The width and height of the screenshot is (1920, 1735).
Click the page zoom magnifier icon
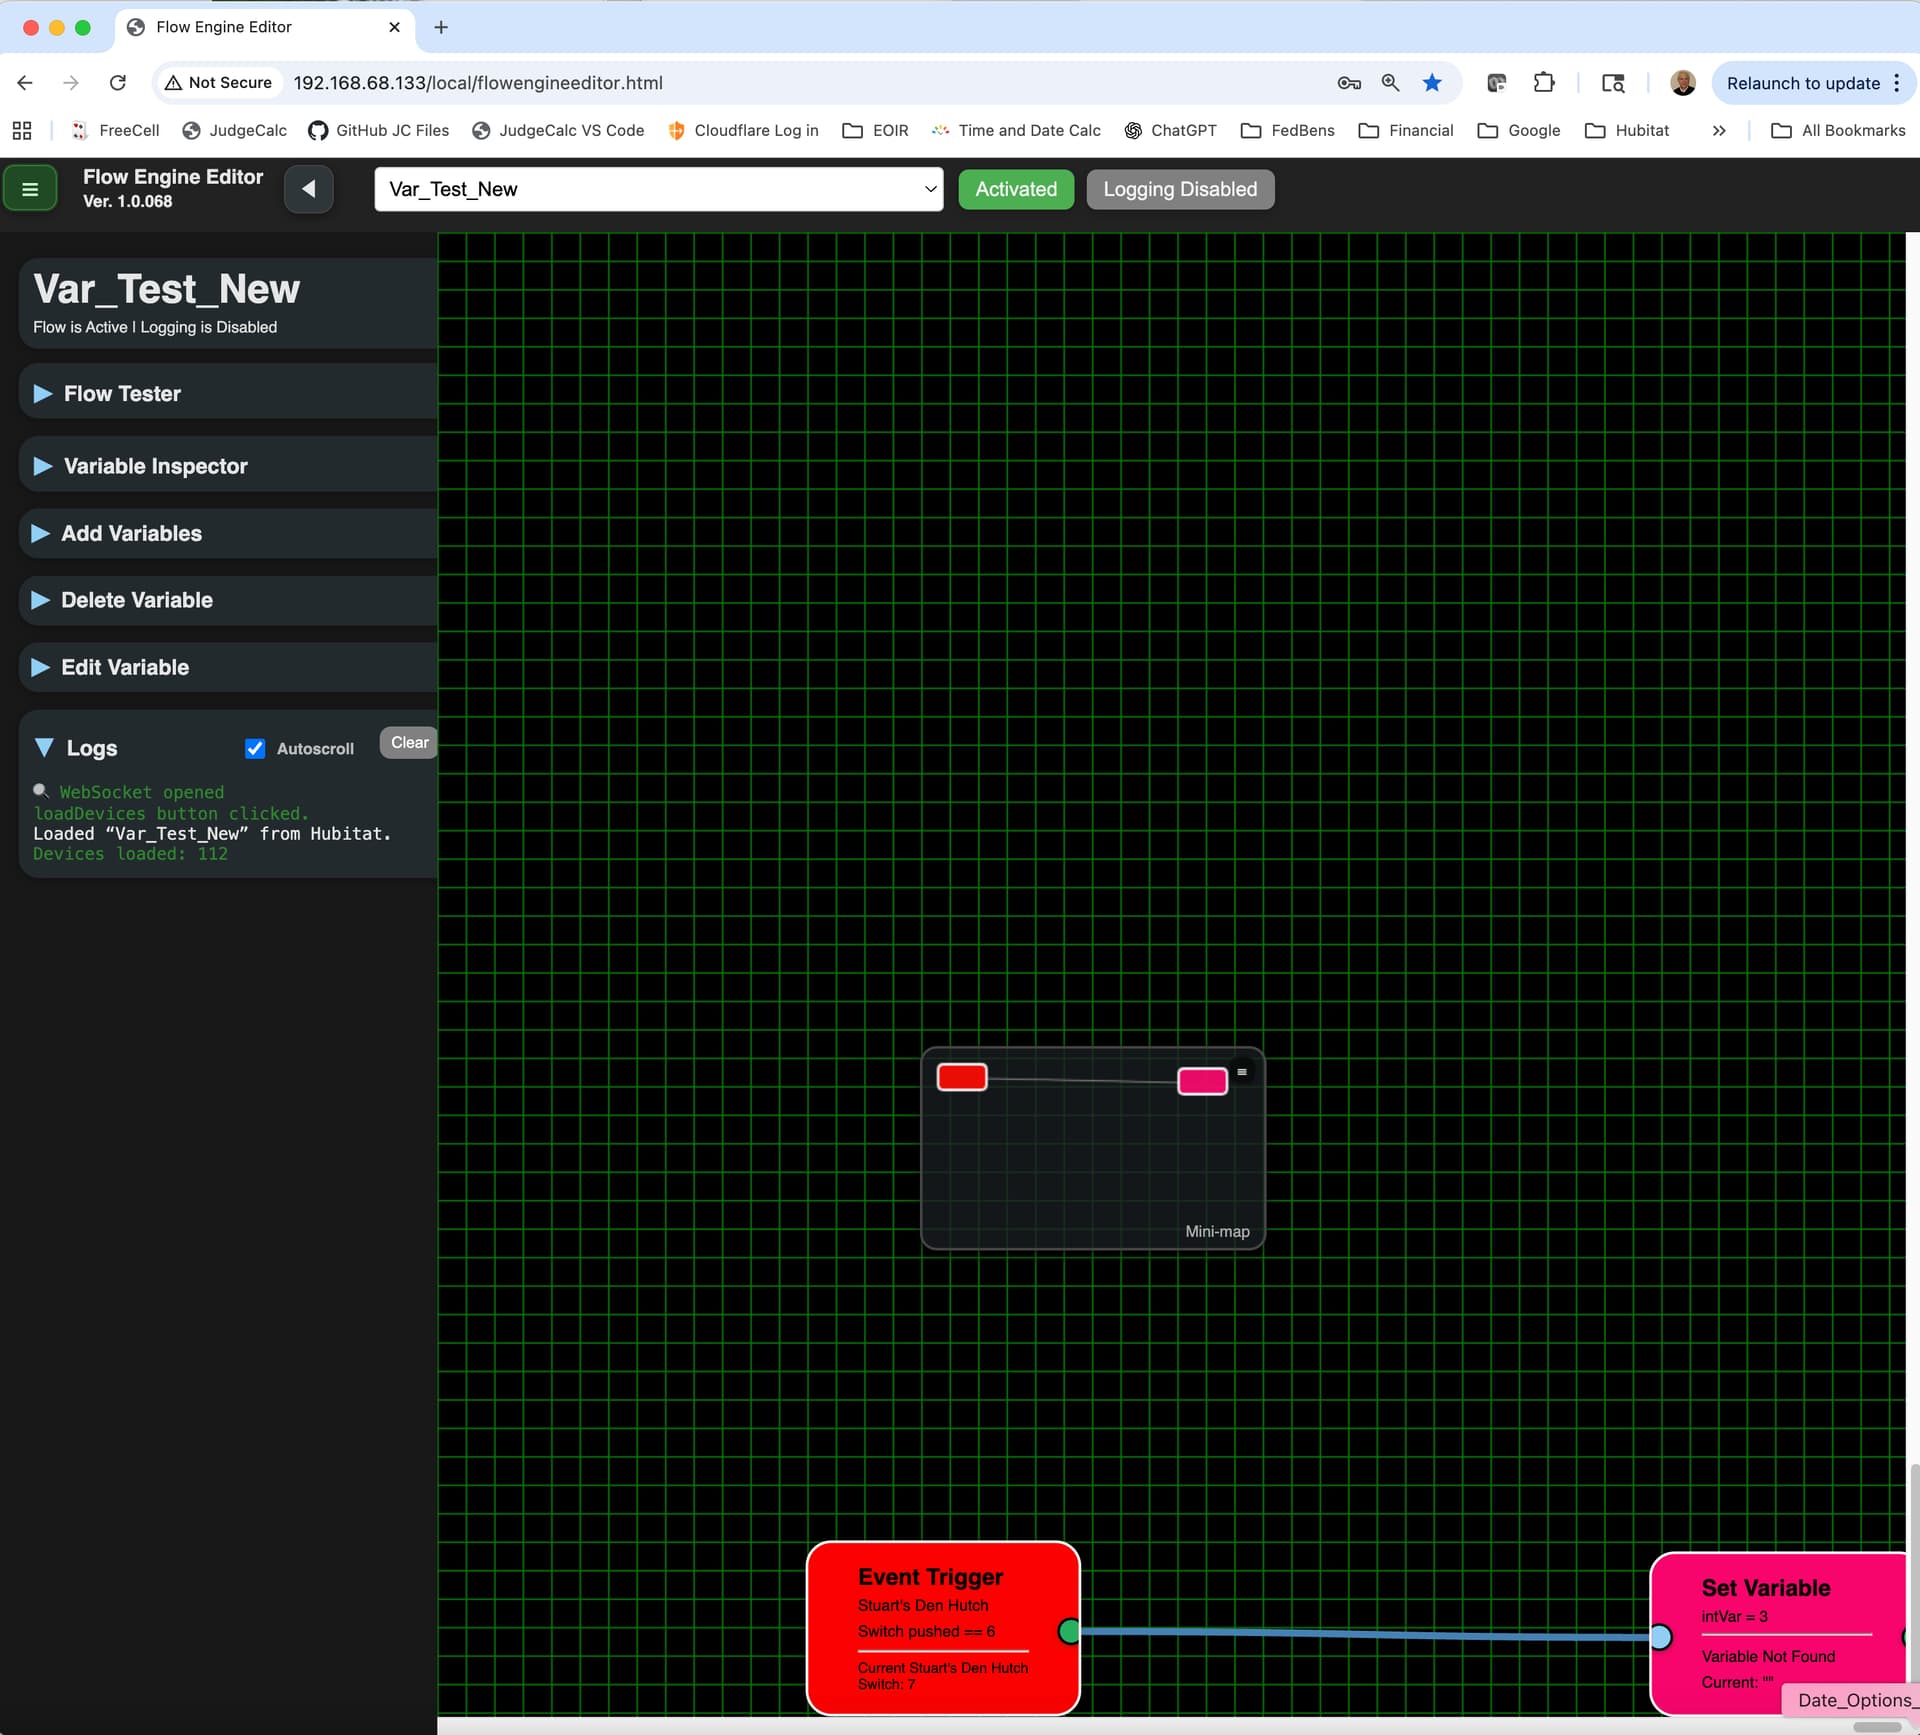click(1390, 83)
